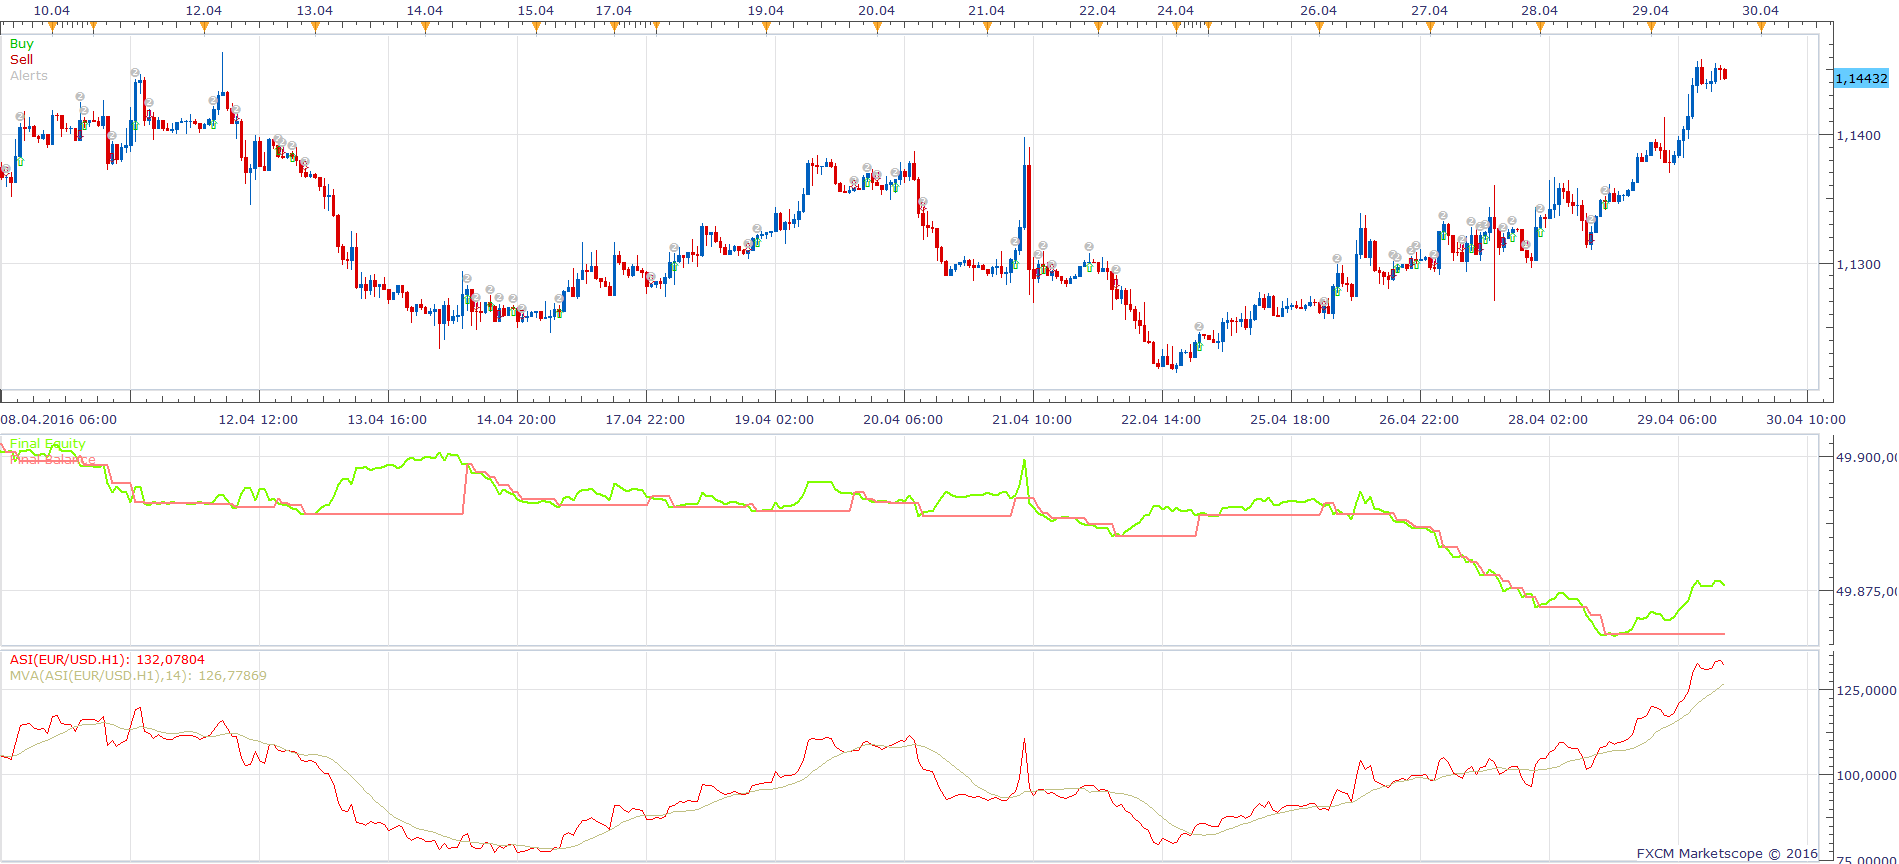The height and width of the screenshot is (864, 1899).
Task: Click the Sell legend label
Action: coord(21,60)
